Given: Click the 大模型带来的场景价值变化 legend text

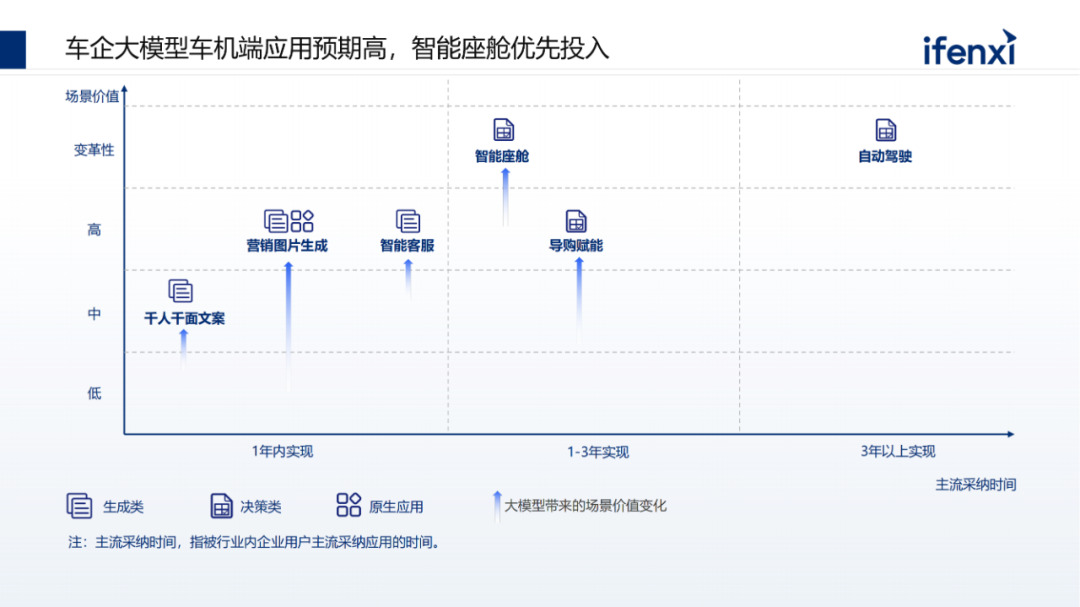Looking at the screenshot, I should (x=585, y=506).
